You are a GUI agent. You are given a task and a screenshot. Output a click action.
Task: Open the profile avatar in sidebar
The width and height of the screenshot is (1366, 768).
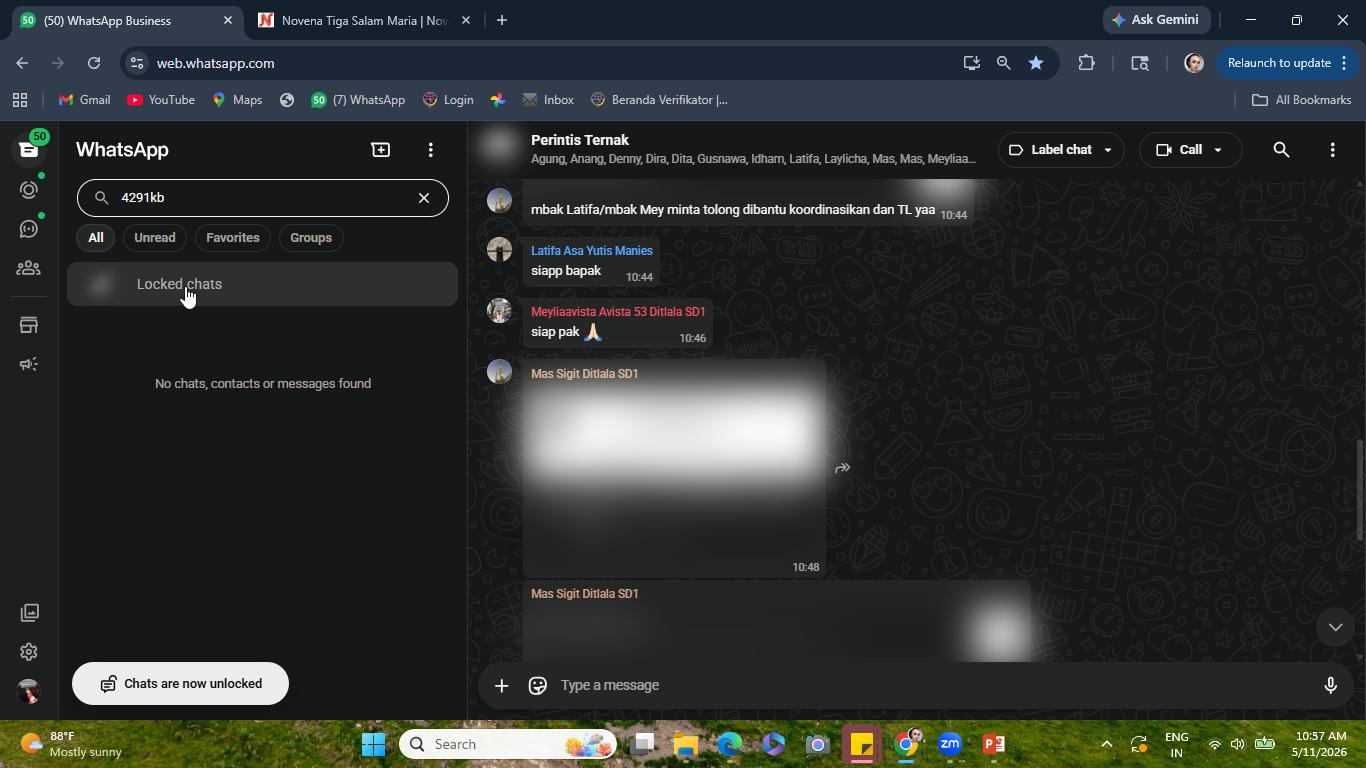coord(28,691)
